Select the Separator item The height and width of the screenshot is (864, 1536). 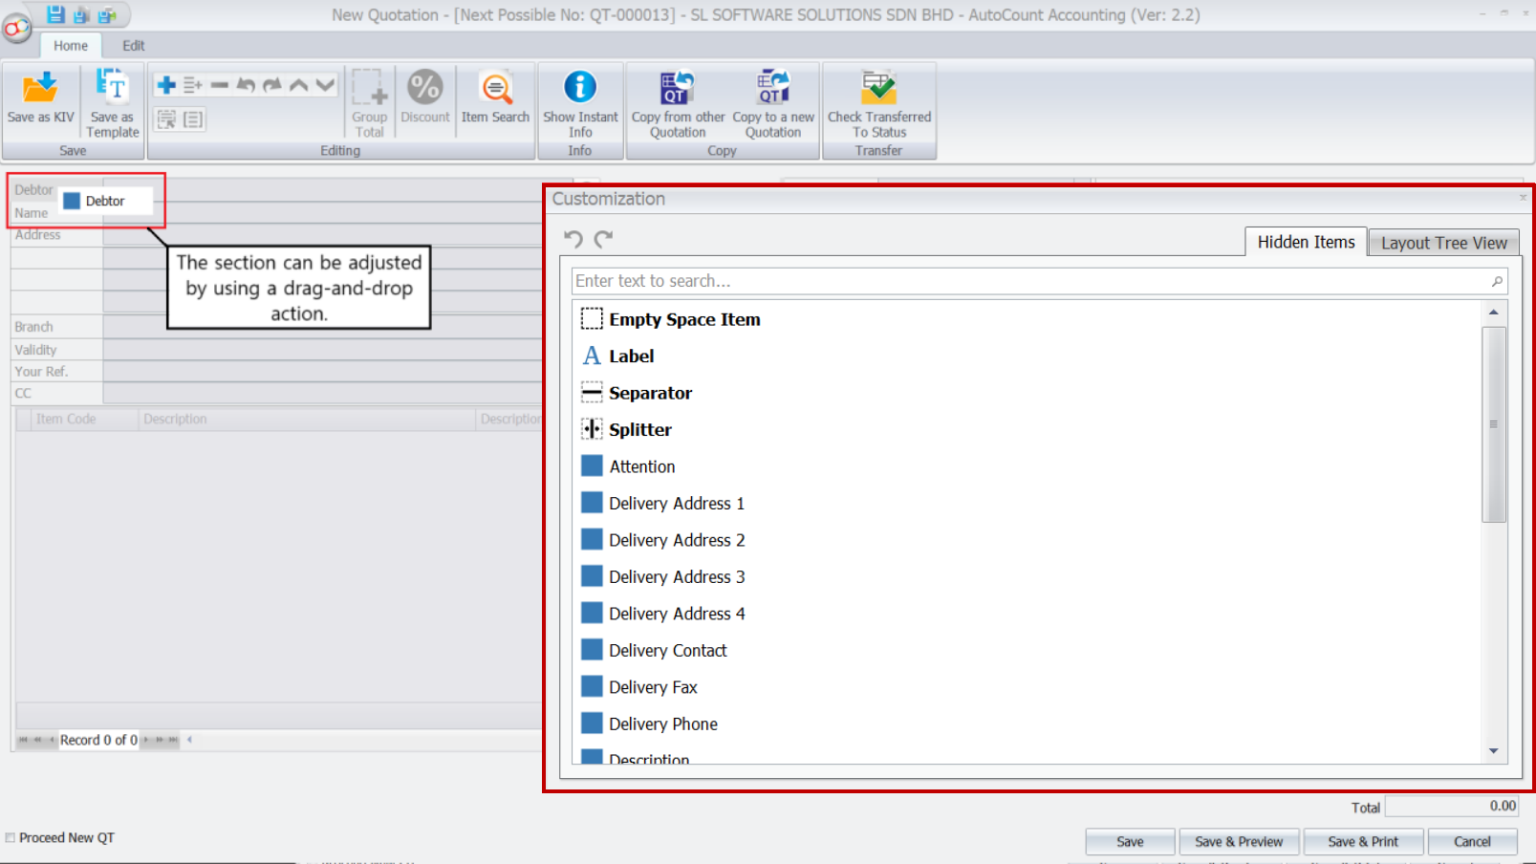pos(636,393)
